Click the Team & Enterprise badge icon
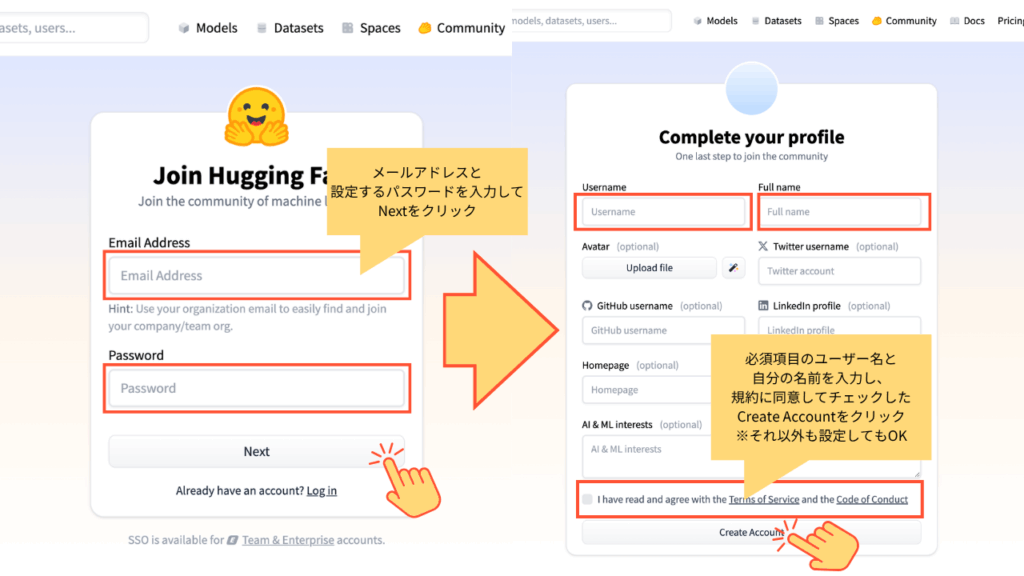 pos(232,540)
